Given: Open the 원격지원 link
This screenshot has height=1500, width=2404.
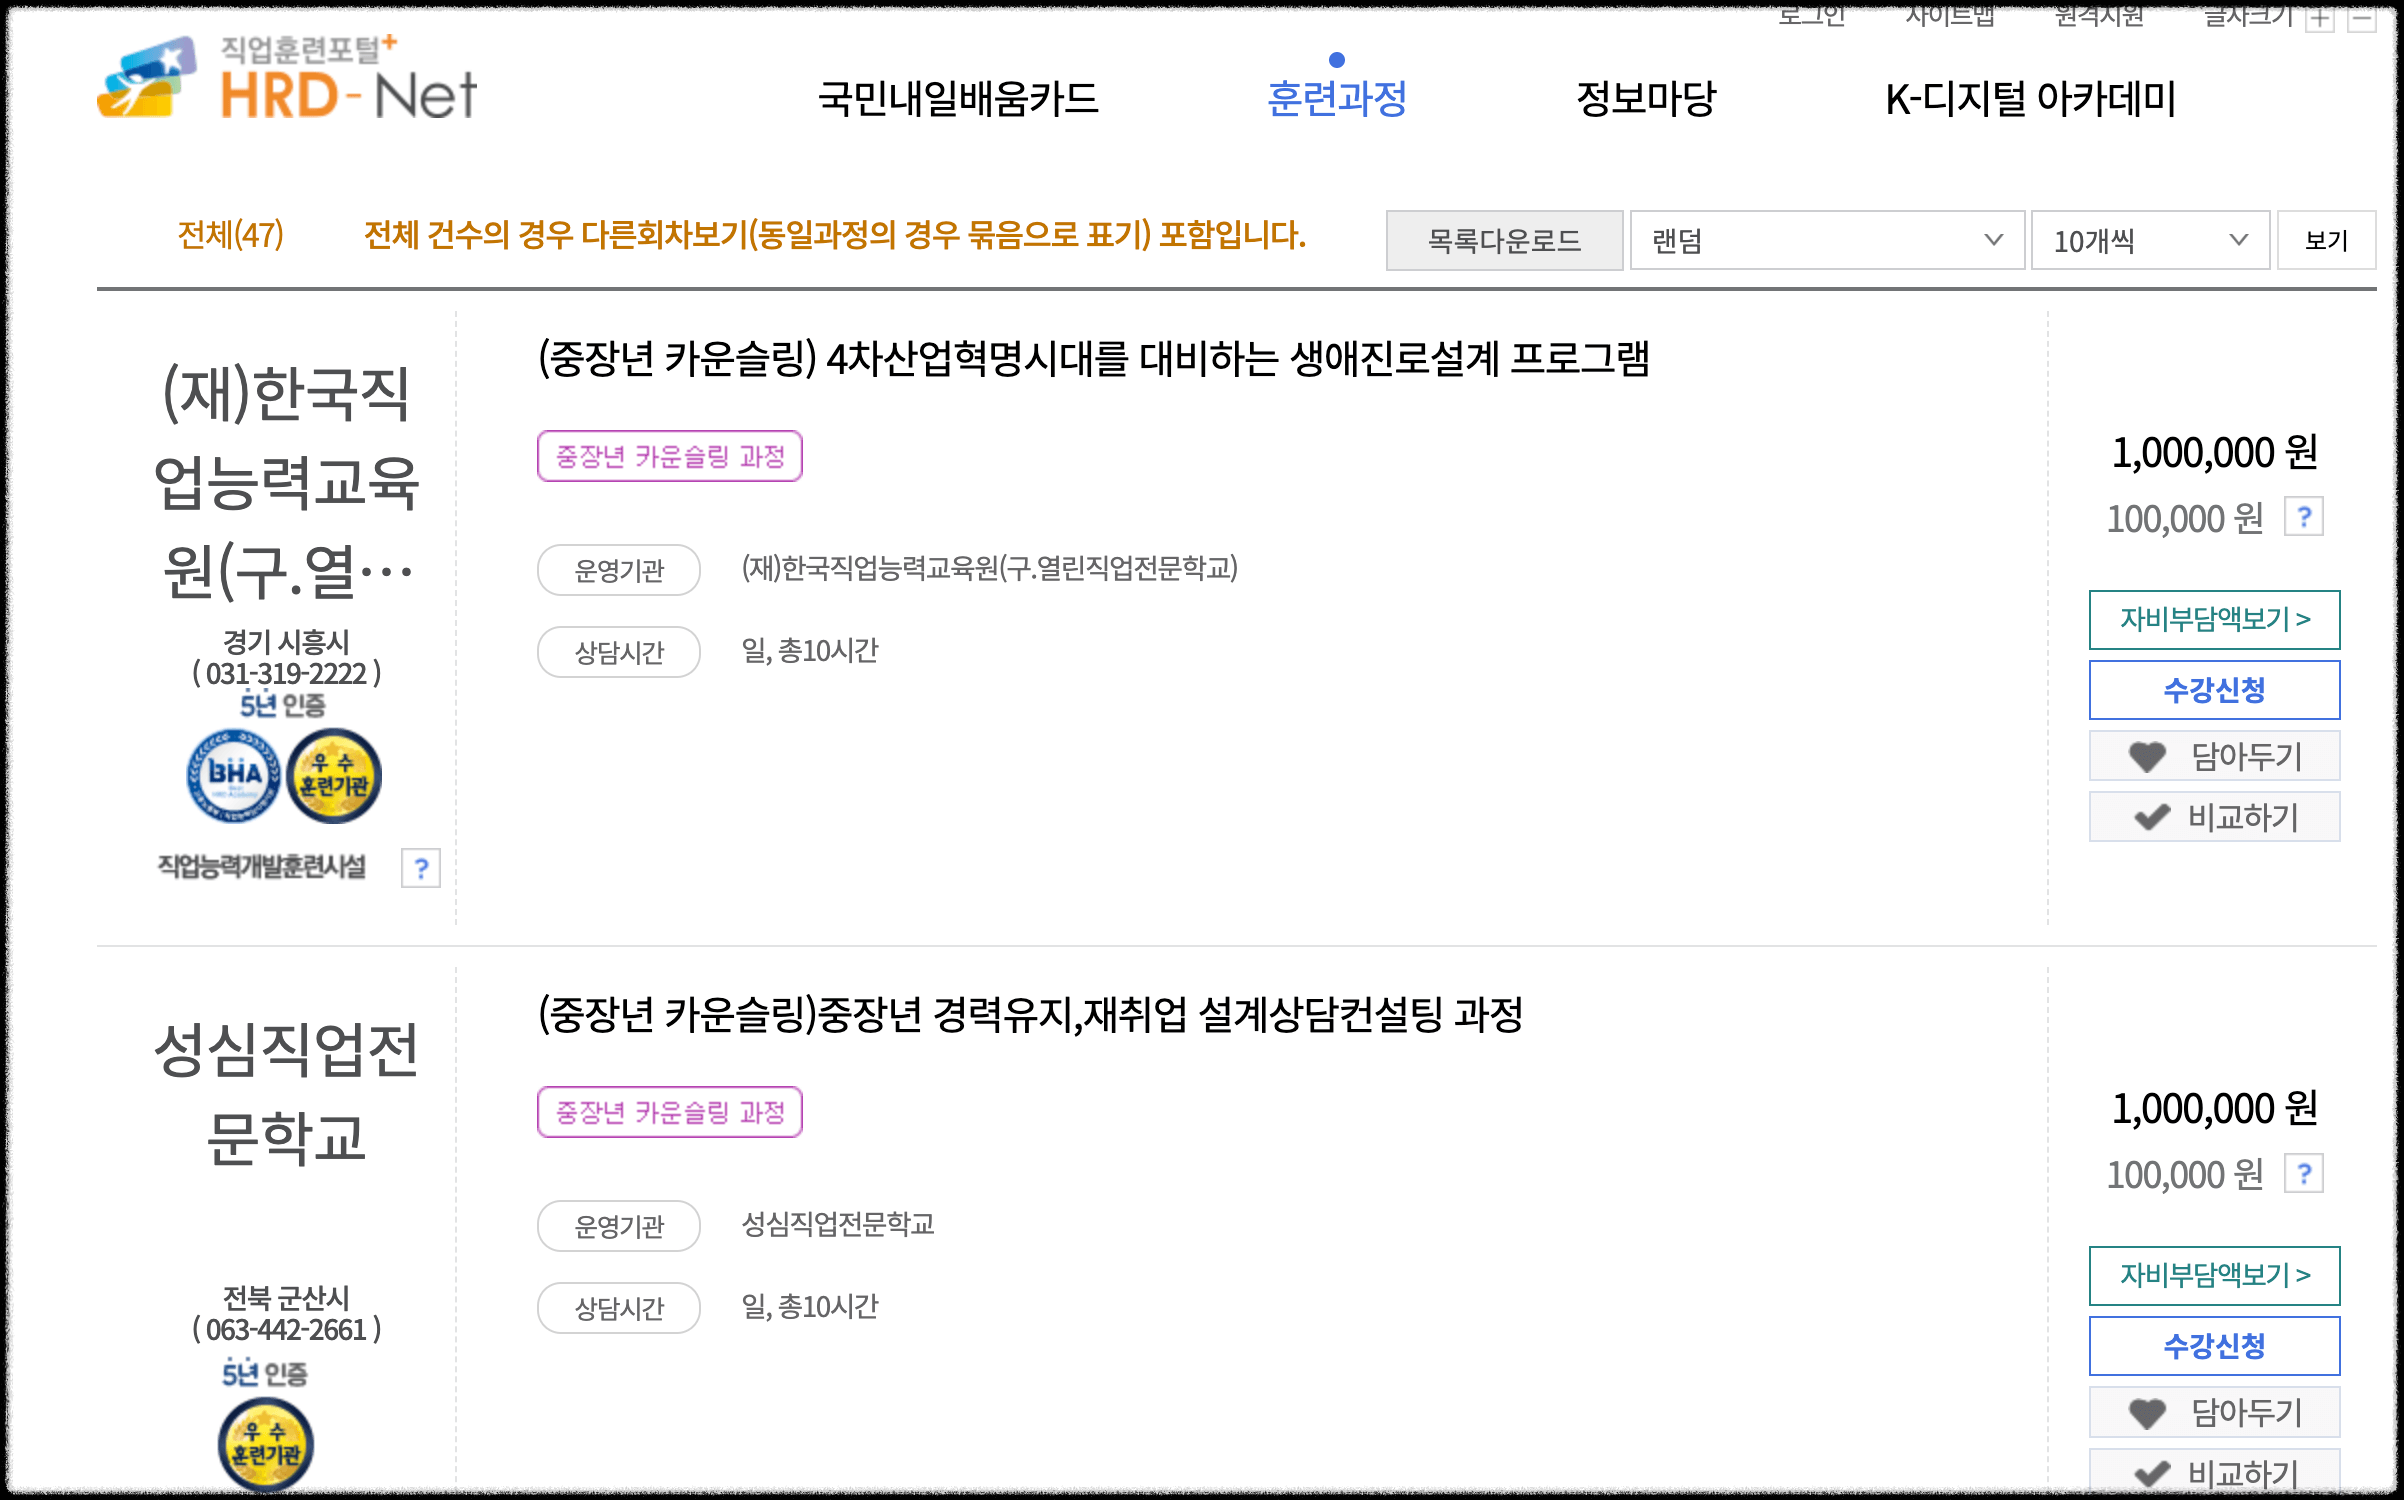Looking at the screenshot, I should pos(2099,15).
